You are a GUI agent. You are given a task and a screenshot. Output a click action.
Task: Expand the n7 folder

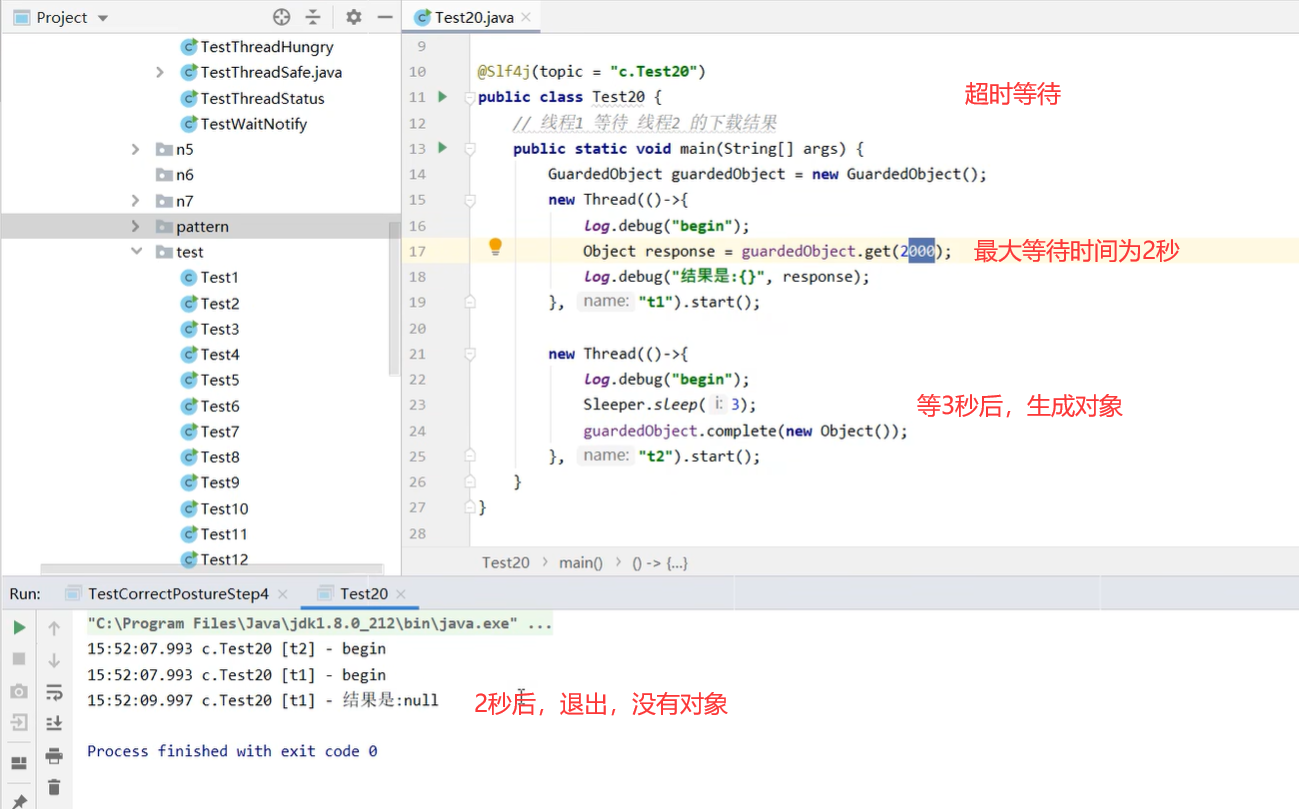pos(136,201)
